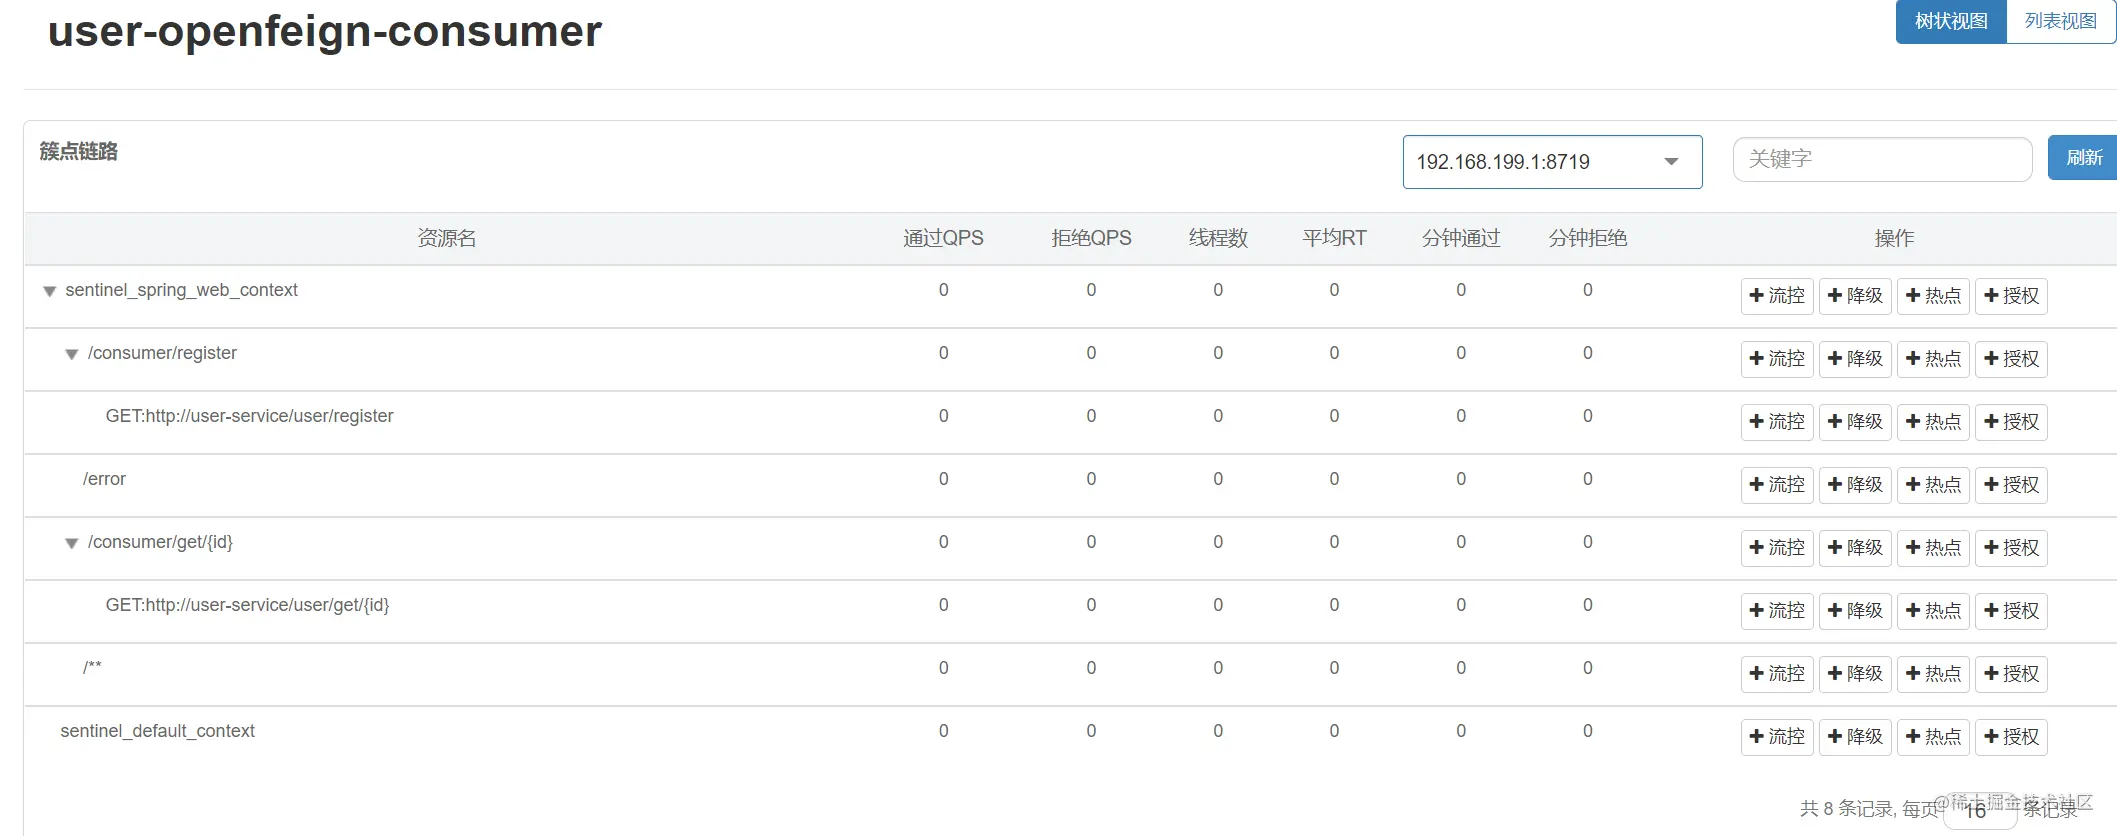Click the 通过QPS column header
Screen dimensions: 2117x836
[x=943, y=238]
